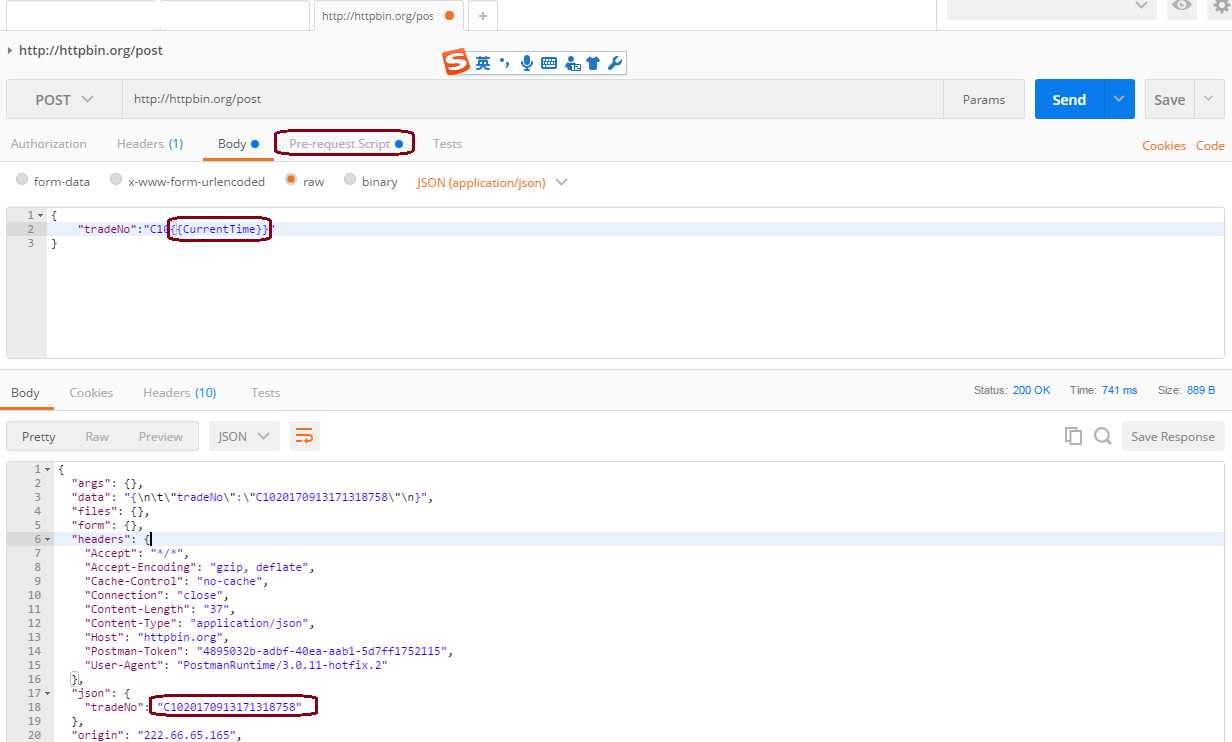The image size is (1232, 742).
Task: Open the response format JSON dropdown
Action: point(244,436)
